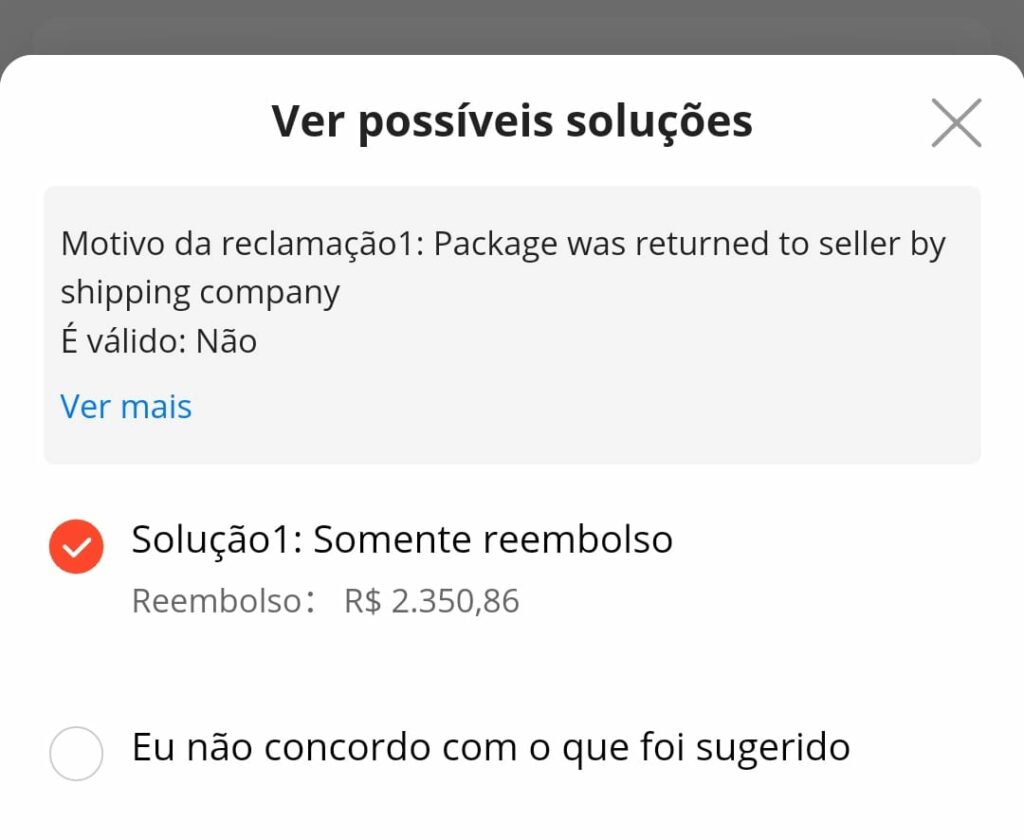Select the red checked Solução1 radio button
Image resolution: width=1024 pixels, height=840 pixels.
pyautogui.click(x=76, y=546)
